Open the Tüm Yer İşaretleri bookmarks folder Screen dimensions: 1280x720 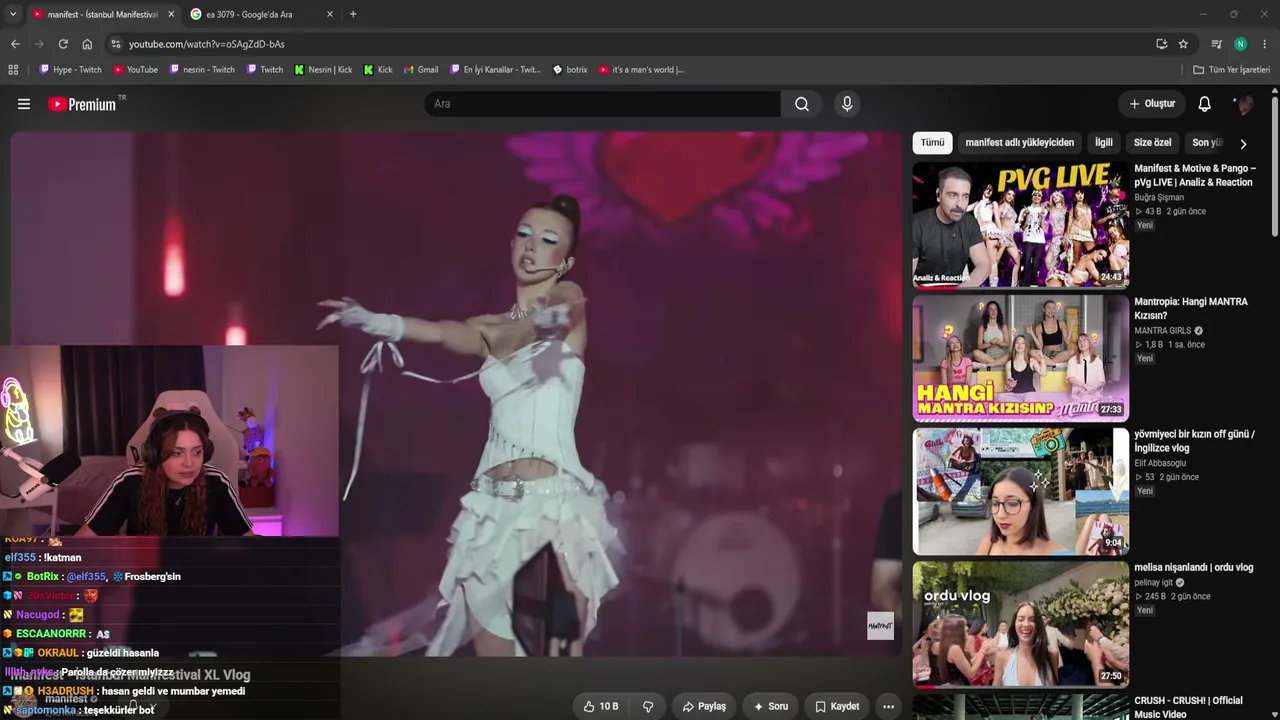1232,70
